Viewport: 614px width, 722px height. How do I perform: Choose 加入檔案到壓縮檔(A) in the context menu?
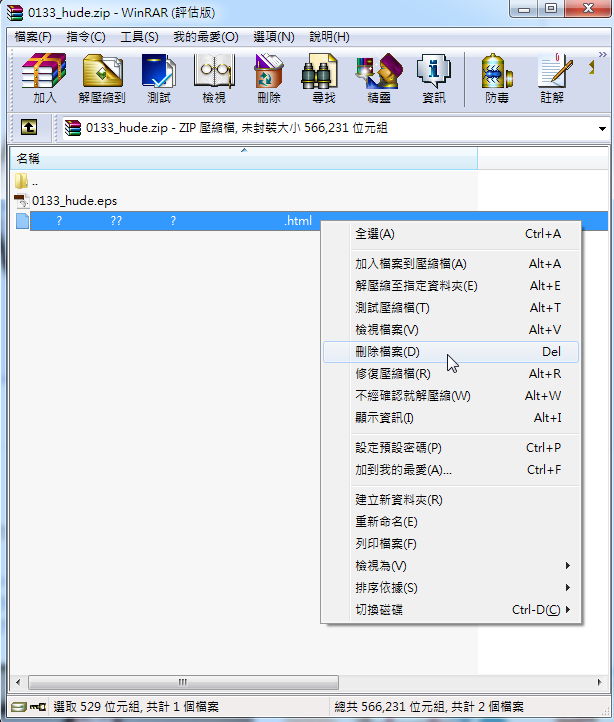451,264
